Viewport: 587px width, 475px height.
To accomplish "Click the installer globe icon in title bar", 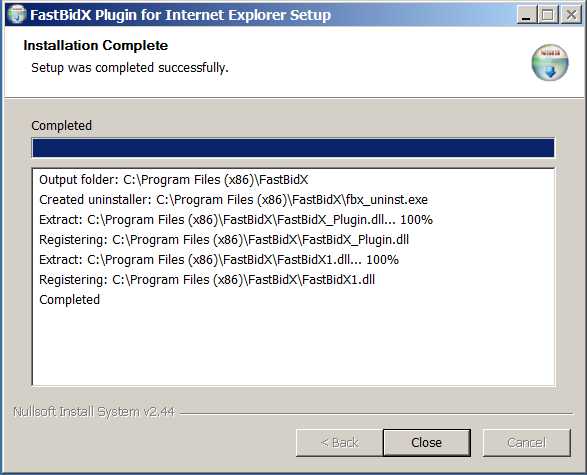I will (17, 15).
